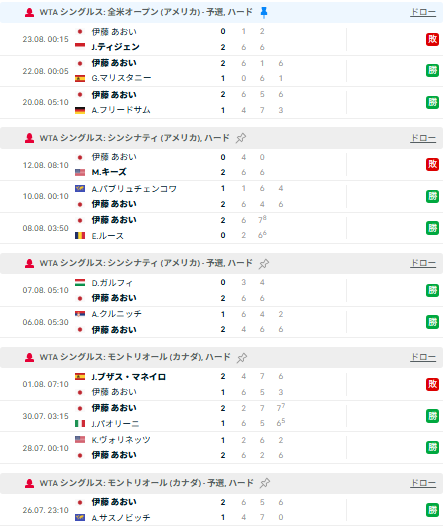The width and height of the screenshot is (448, 527).
Task: Open the WTA player icon for US Open header
Action: pyautogui.click(x=30, y=12)
